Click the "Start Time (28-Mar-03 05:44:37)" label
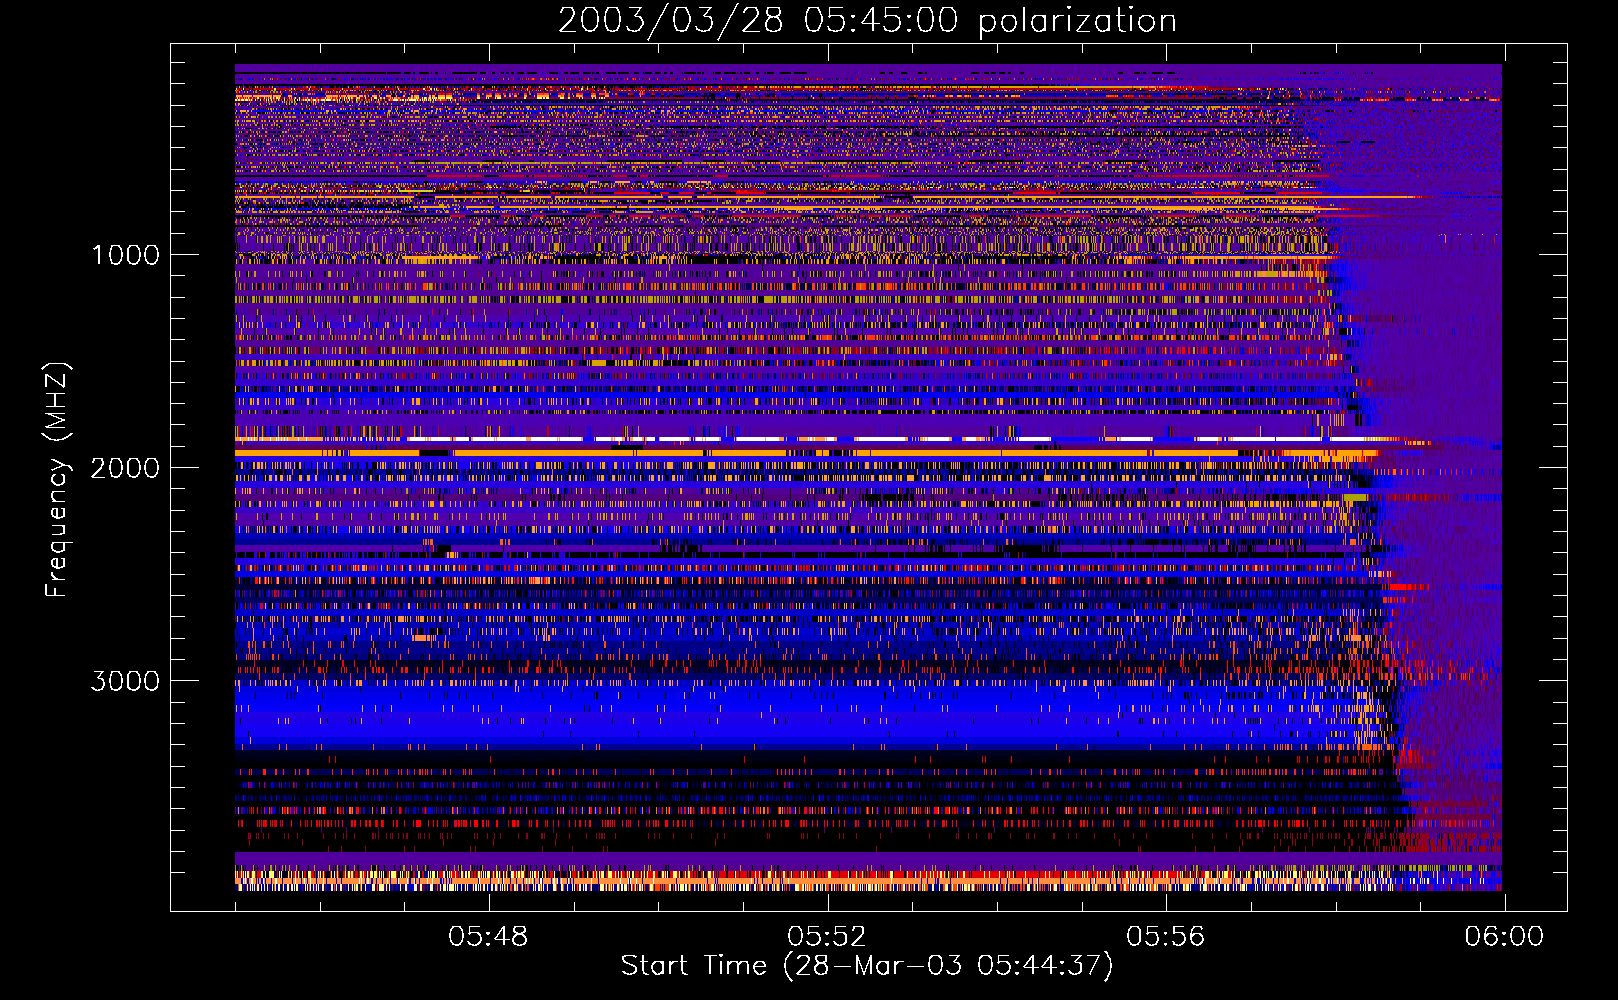Screen dimensions: 1618x1000 (x=867, y=966)
